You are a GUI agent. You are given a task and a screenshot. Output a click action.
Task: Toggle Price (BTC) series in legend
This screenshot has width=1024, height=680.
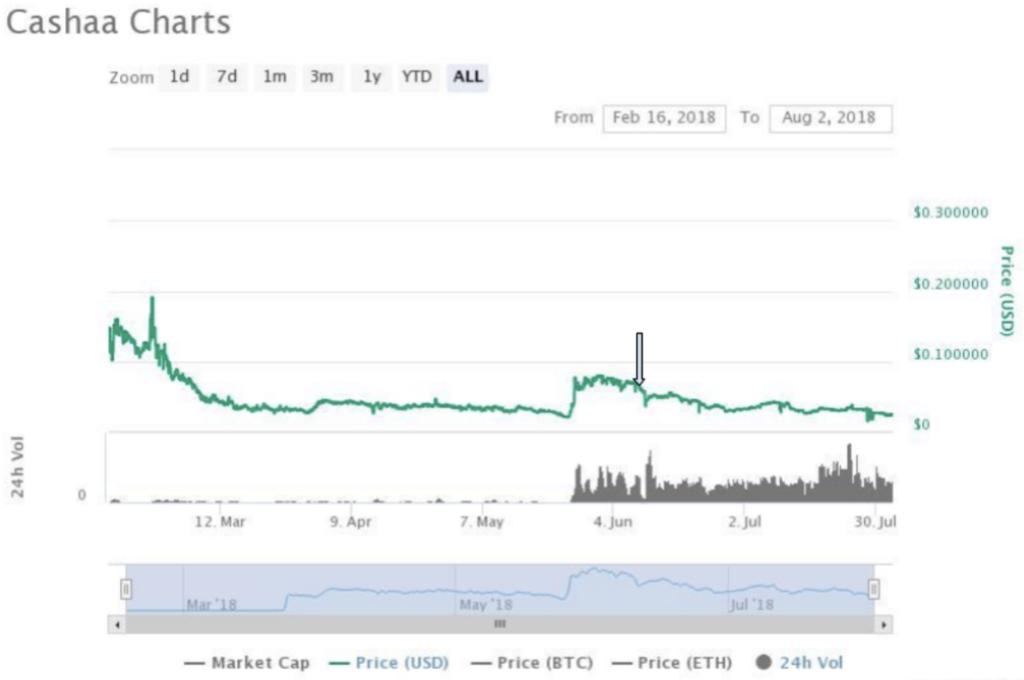[x=532, y=663]
